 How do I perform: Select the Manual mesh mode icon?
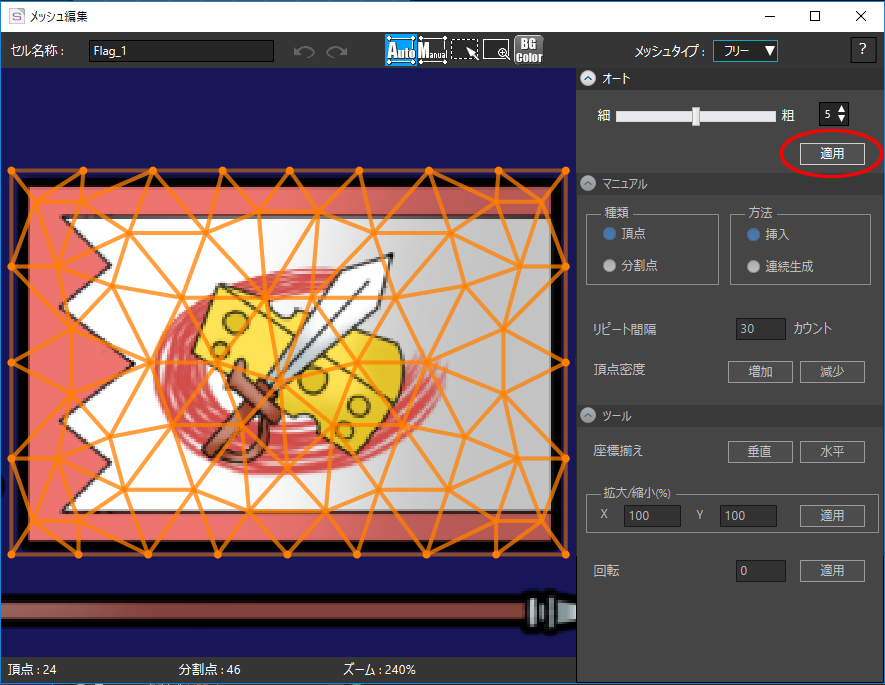coord(432,50)
